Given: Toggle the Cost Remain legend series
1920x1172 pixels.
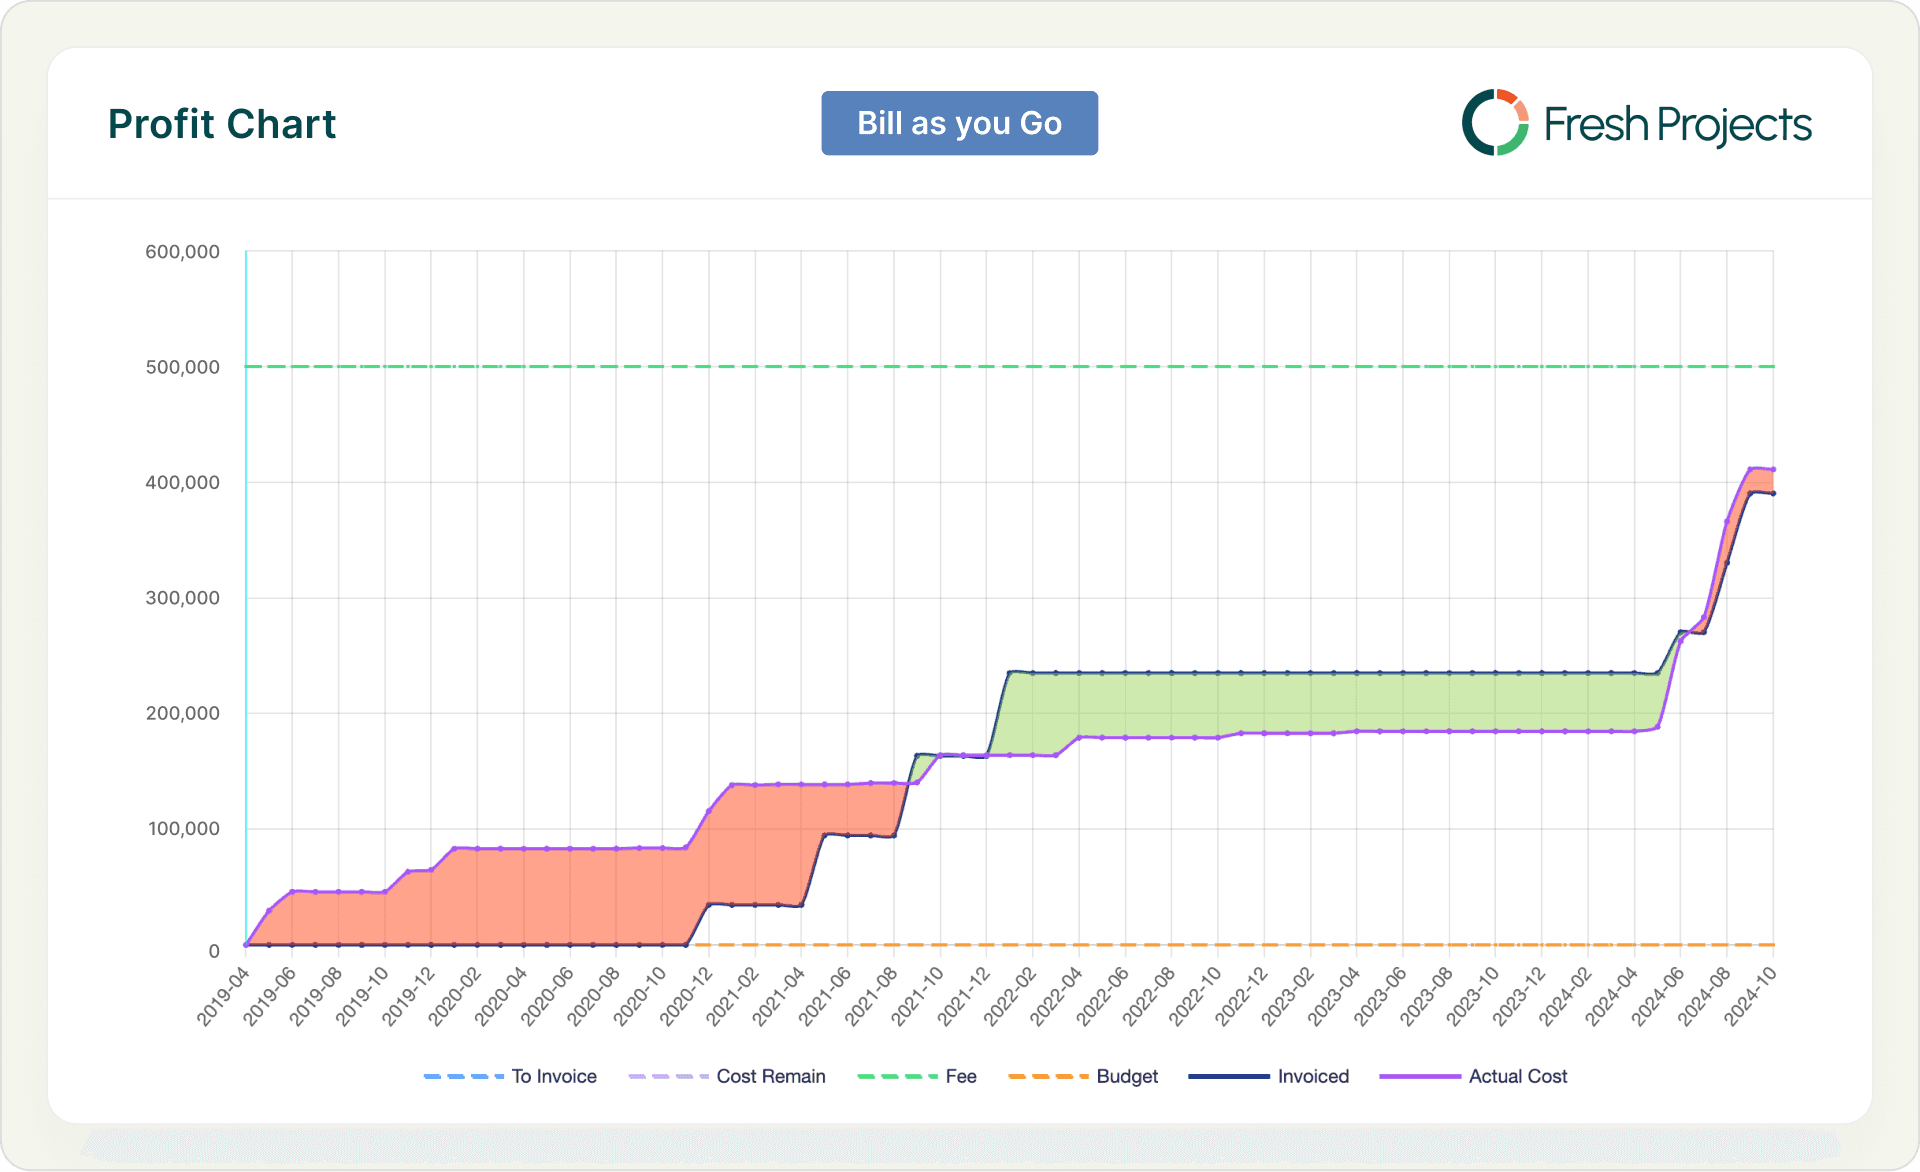Looking at the screenshot, I should [770, 1076].
